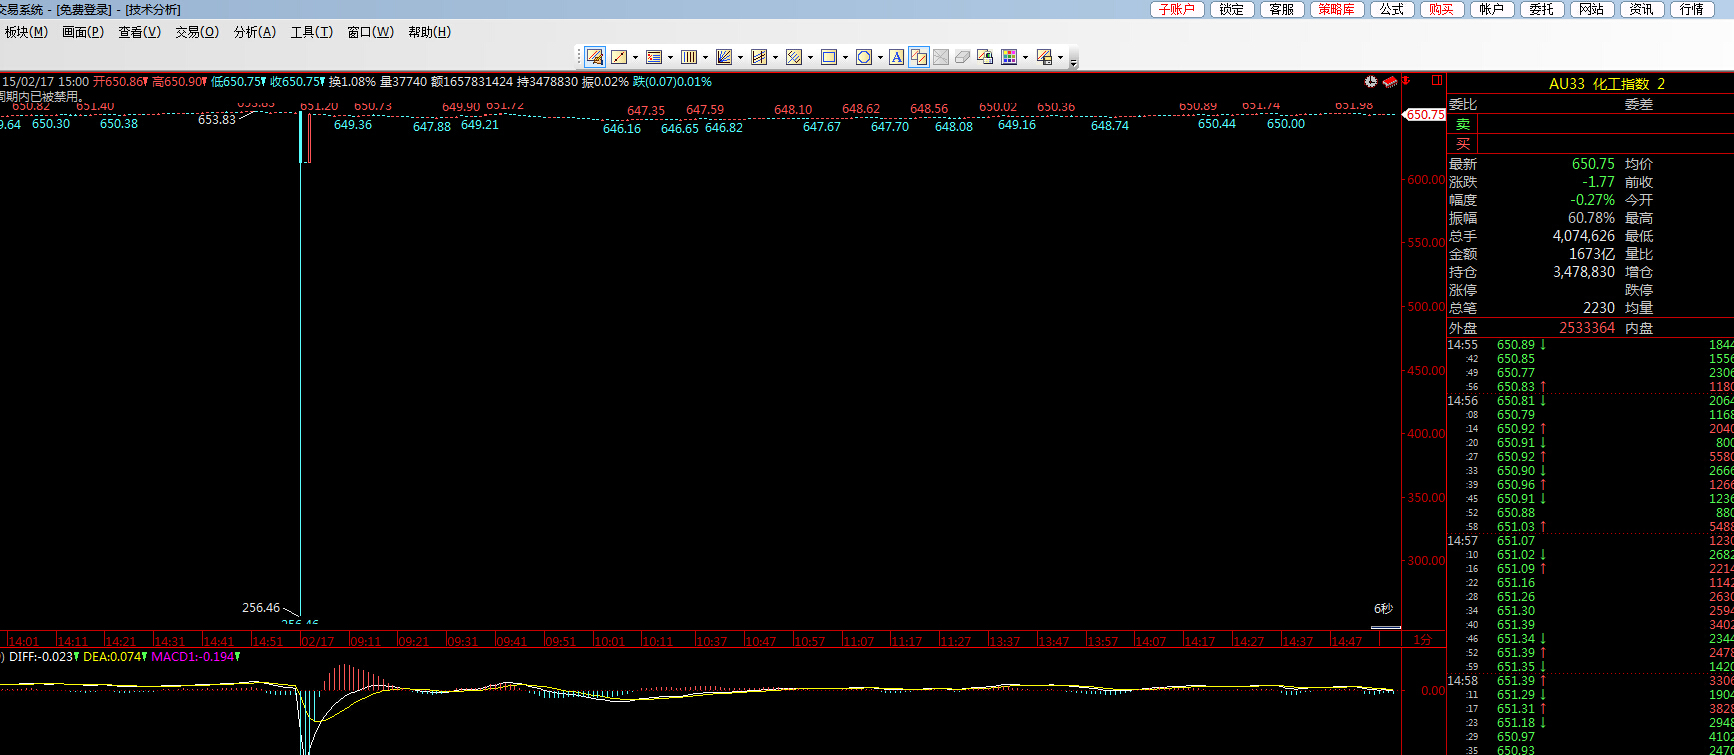The width and height of the screenshot is (1734, 755).
Task: Select the trend line drawing tool
Action: [x=619, y=57]
